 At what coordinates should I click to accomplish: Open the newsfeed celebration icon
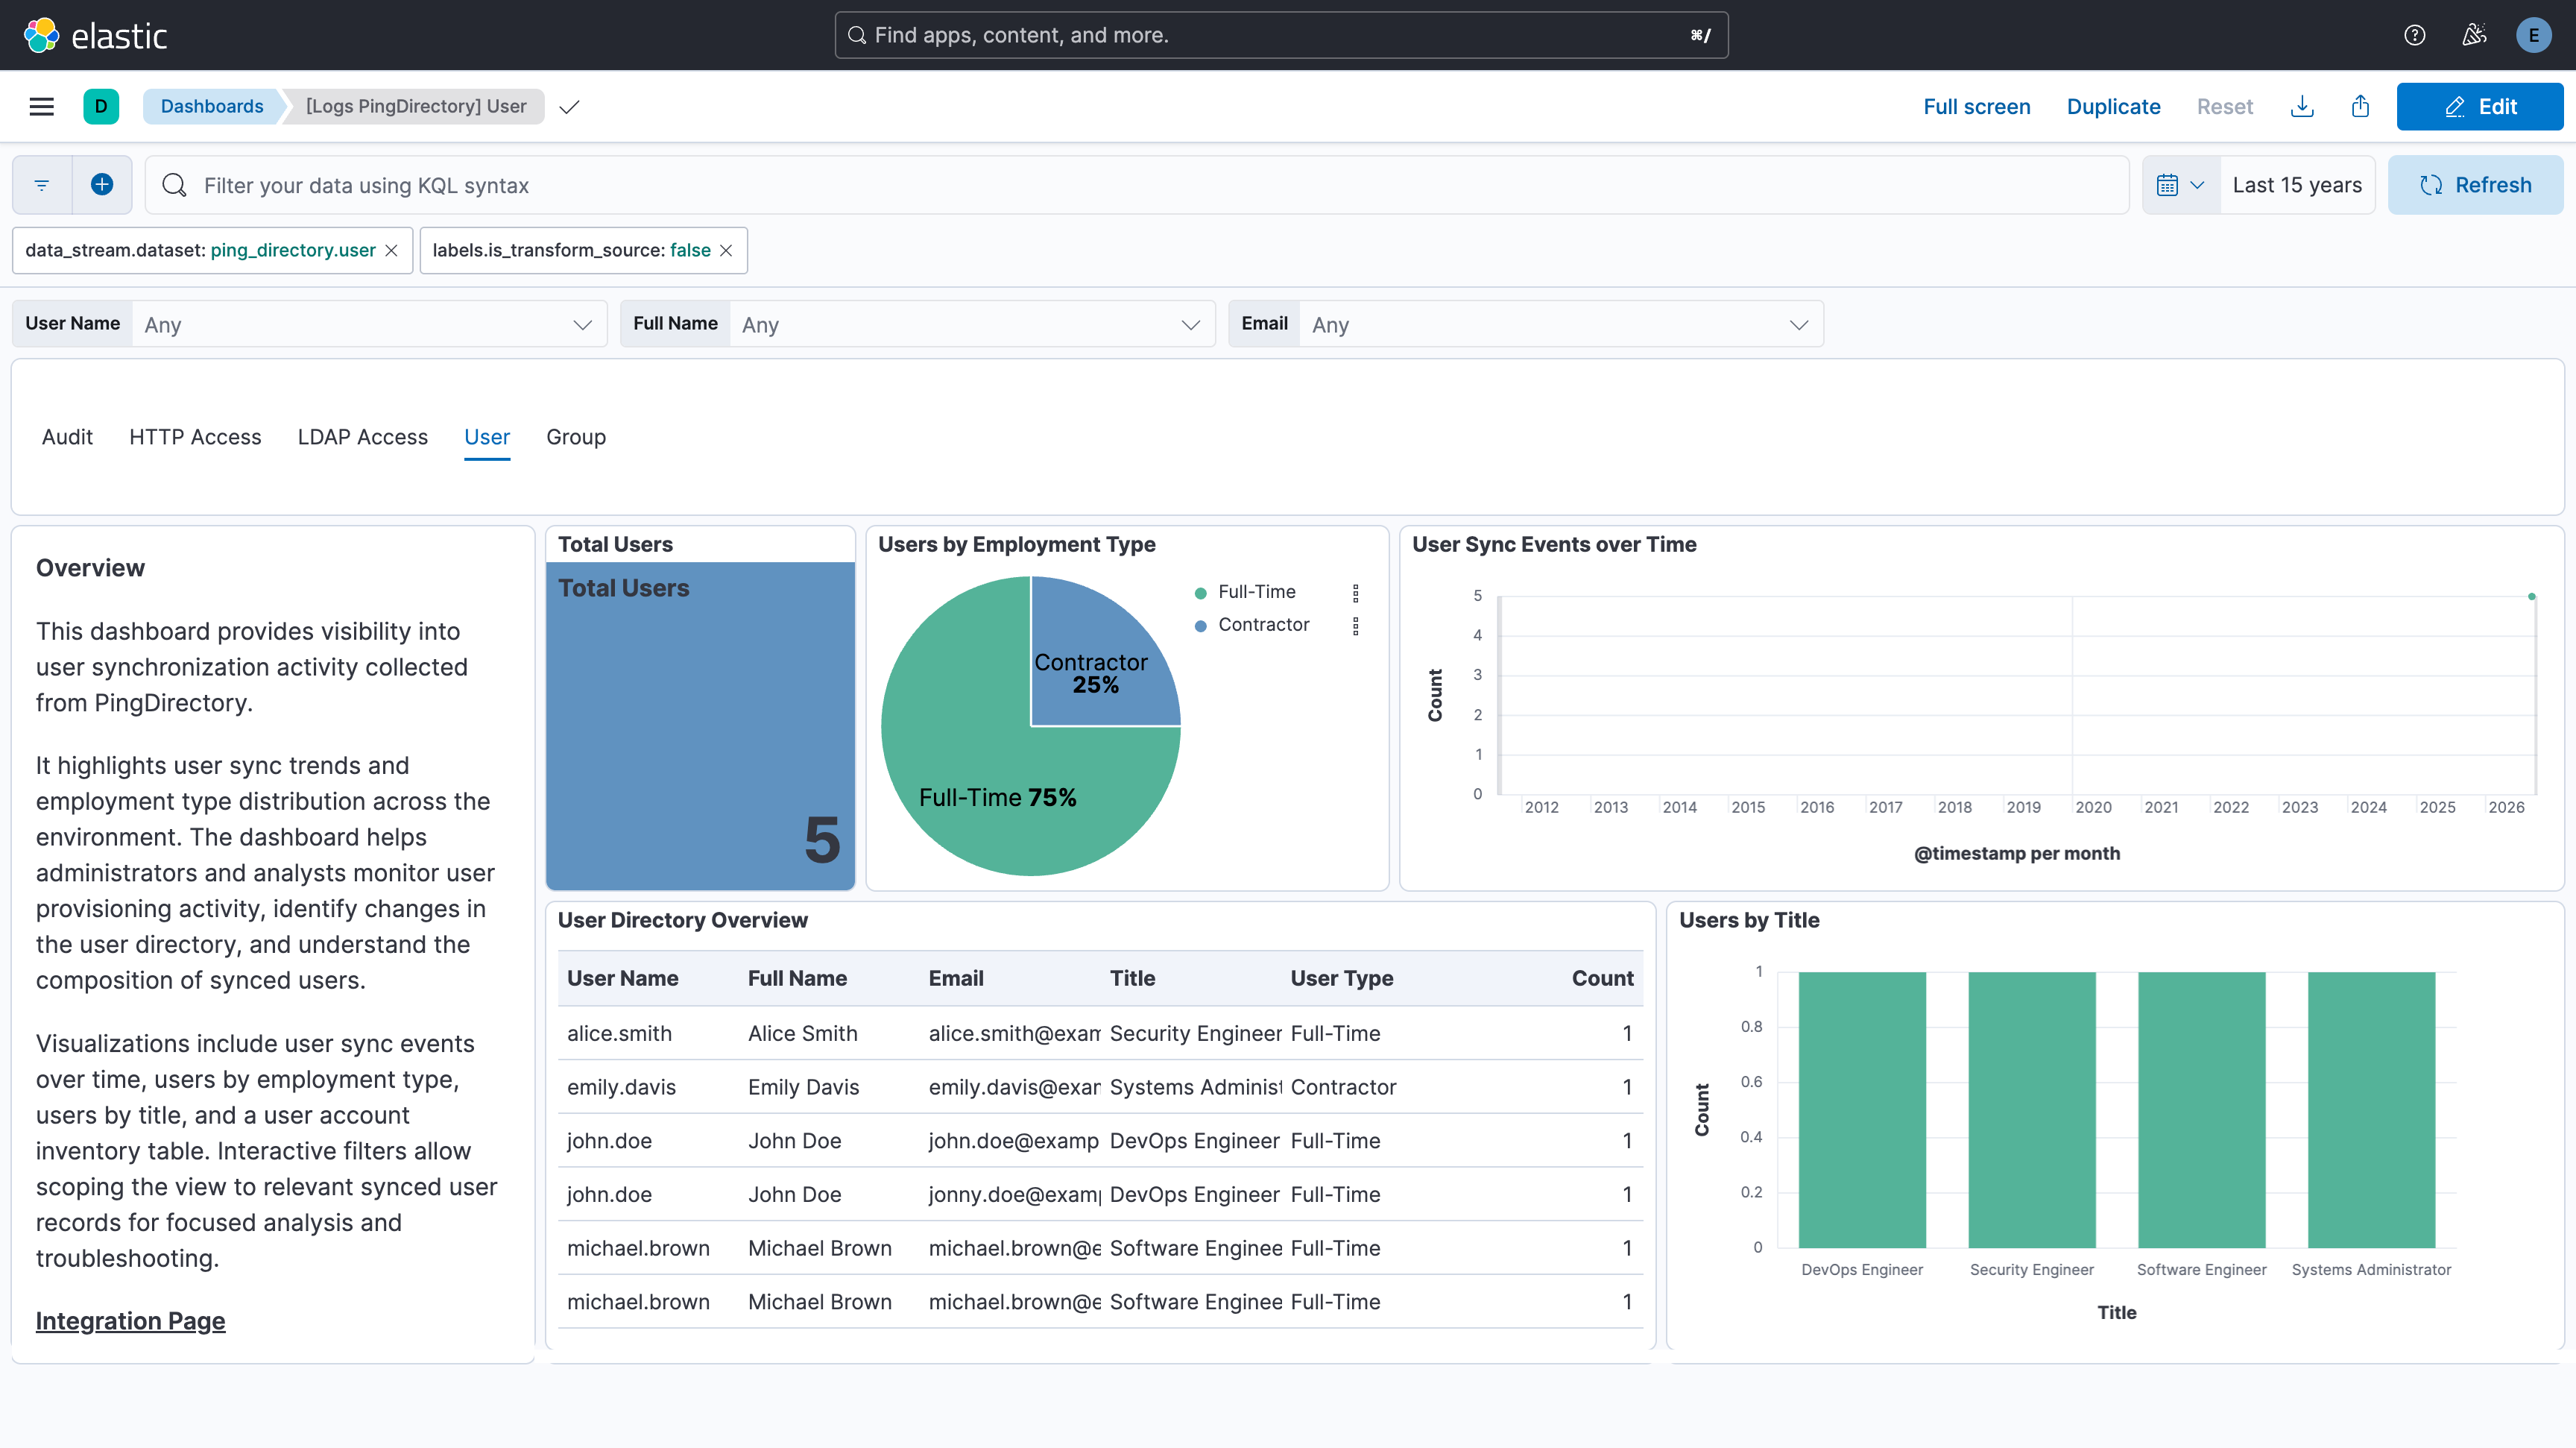(2474, 35)
